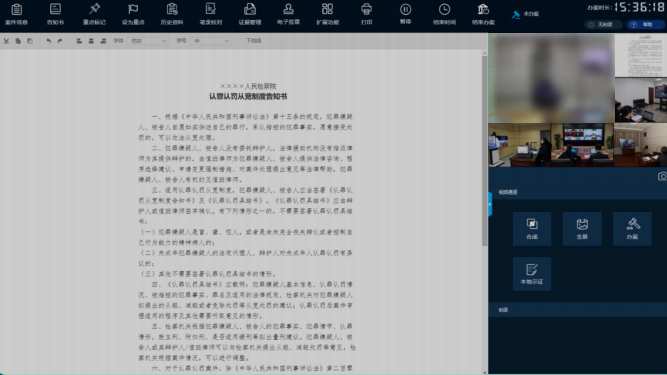Open the 告知书 notification document
The image size is (667, 375).
click(x=55, y=14)
